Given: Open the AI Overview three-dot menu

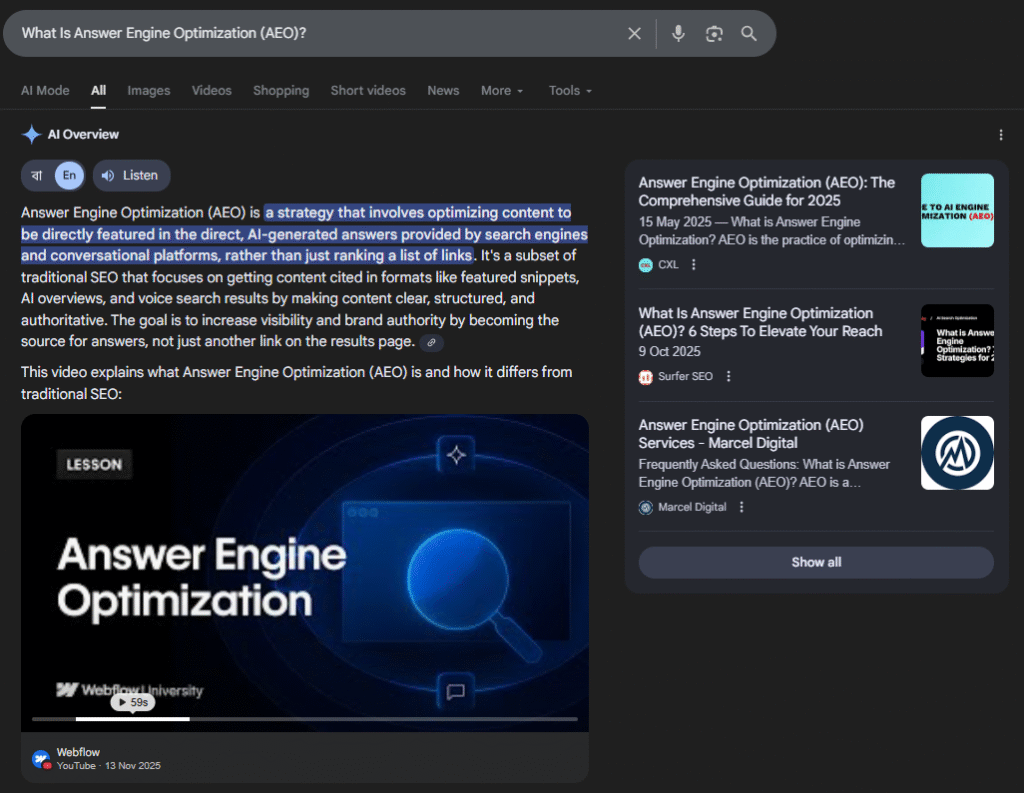Looking at the screenshot, I should pyautogui.click(x=1001, y=134).
